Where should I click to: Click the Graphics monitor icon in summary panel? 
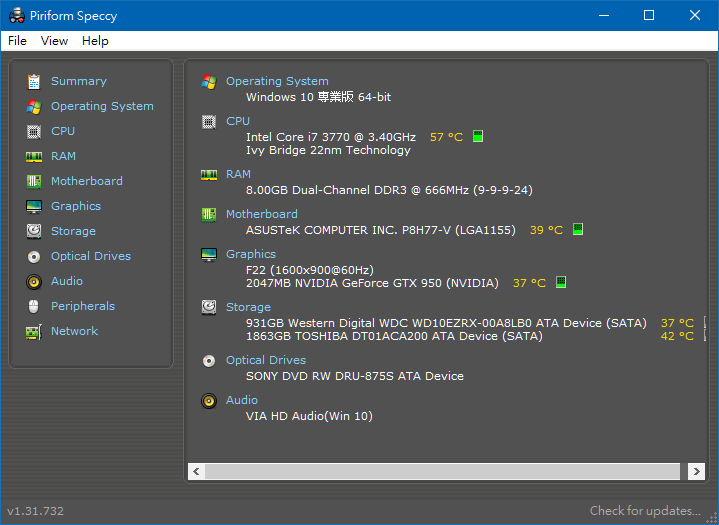(209, 254)
